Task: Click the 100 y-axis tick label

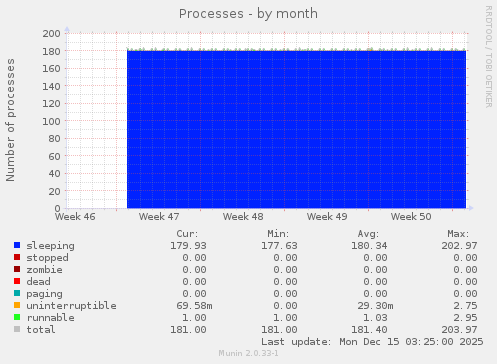Action: click(51, 121)
